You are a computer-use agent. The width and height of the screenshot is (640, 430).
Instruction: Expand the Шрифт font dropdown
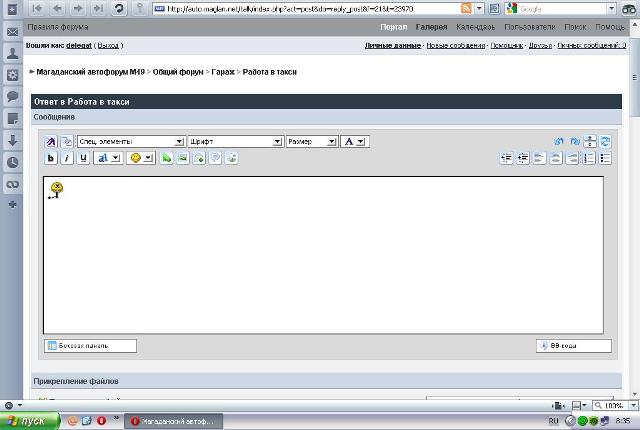[x=235, y=142]
